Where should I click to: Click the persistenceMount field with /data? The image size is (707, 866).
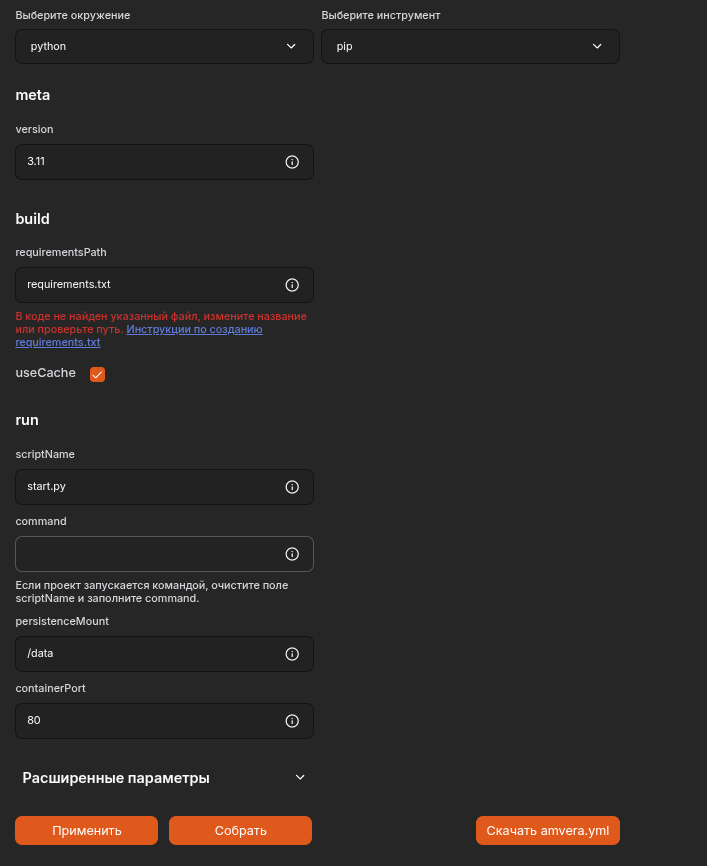click(165, 654)
